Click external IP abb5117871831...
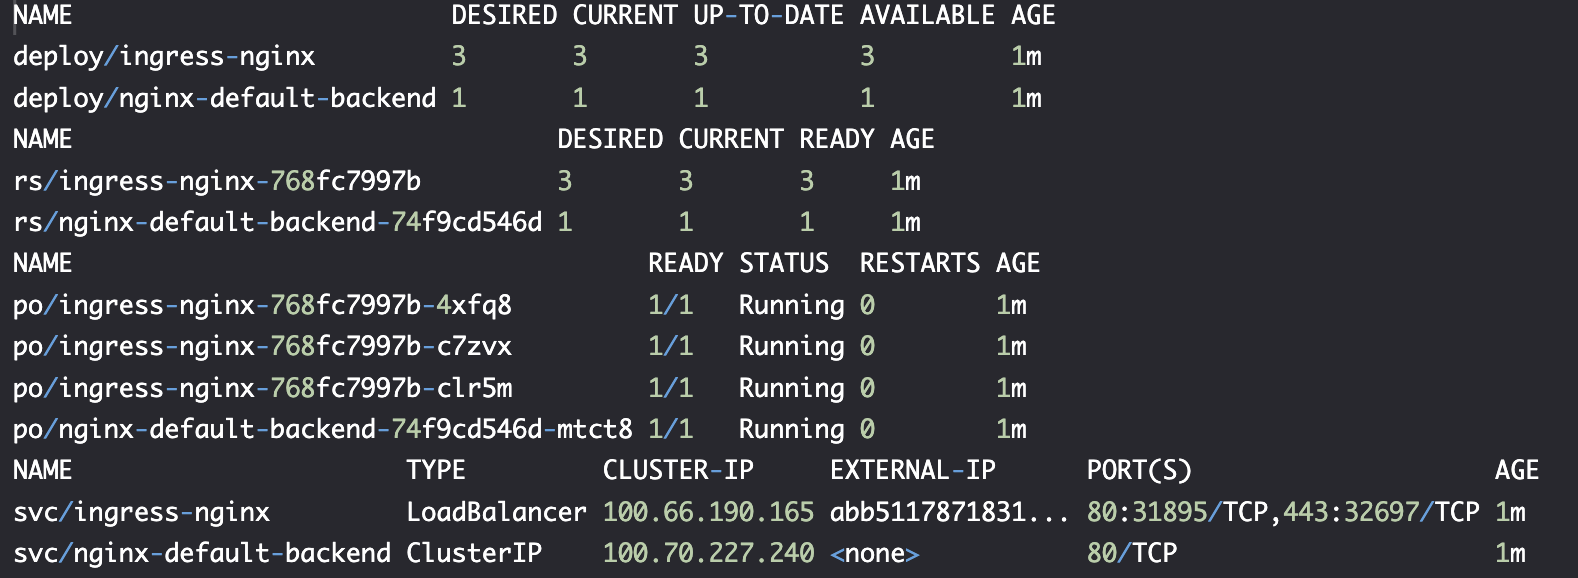This screenshot has width=1578, height=578. (949, 512)
